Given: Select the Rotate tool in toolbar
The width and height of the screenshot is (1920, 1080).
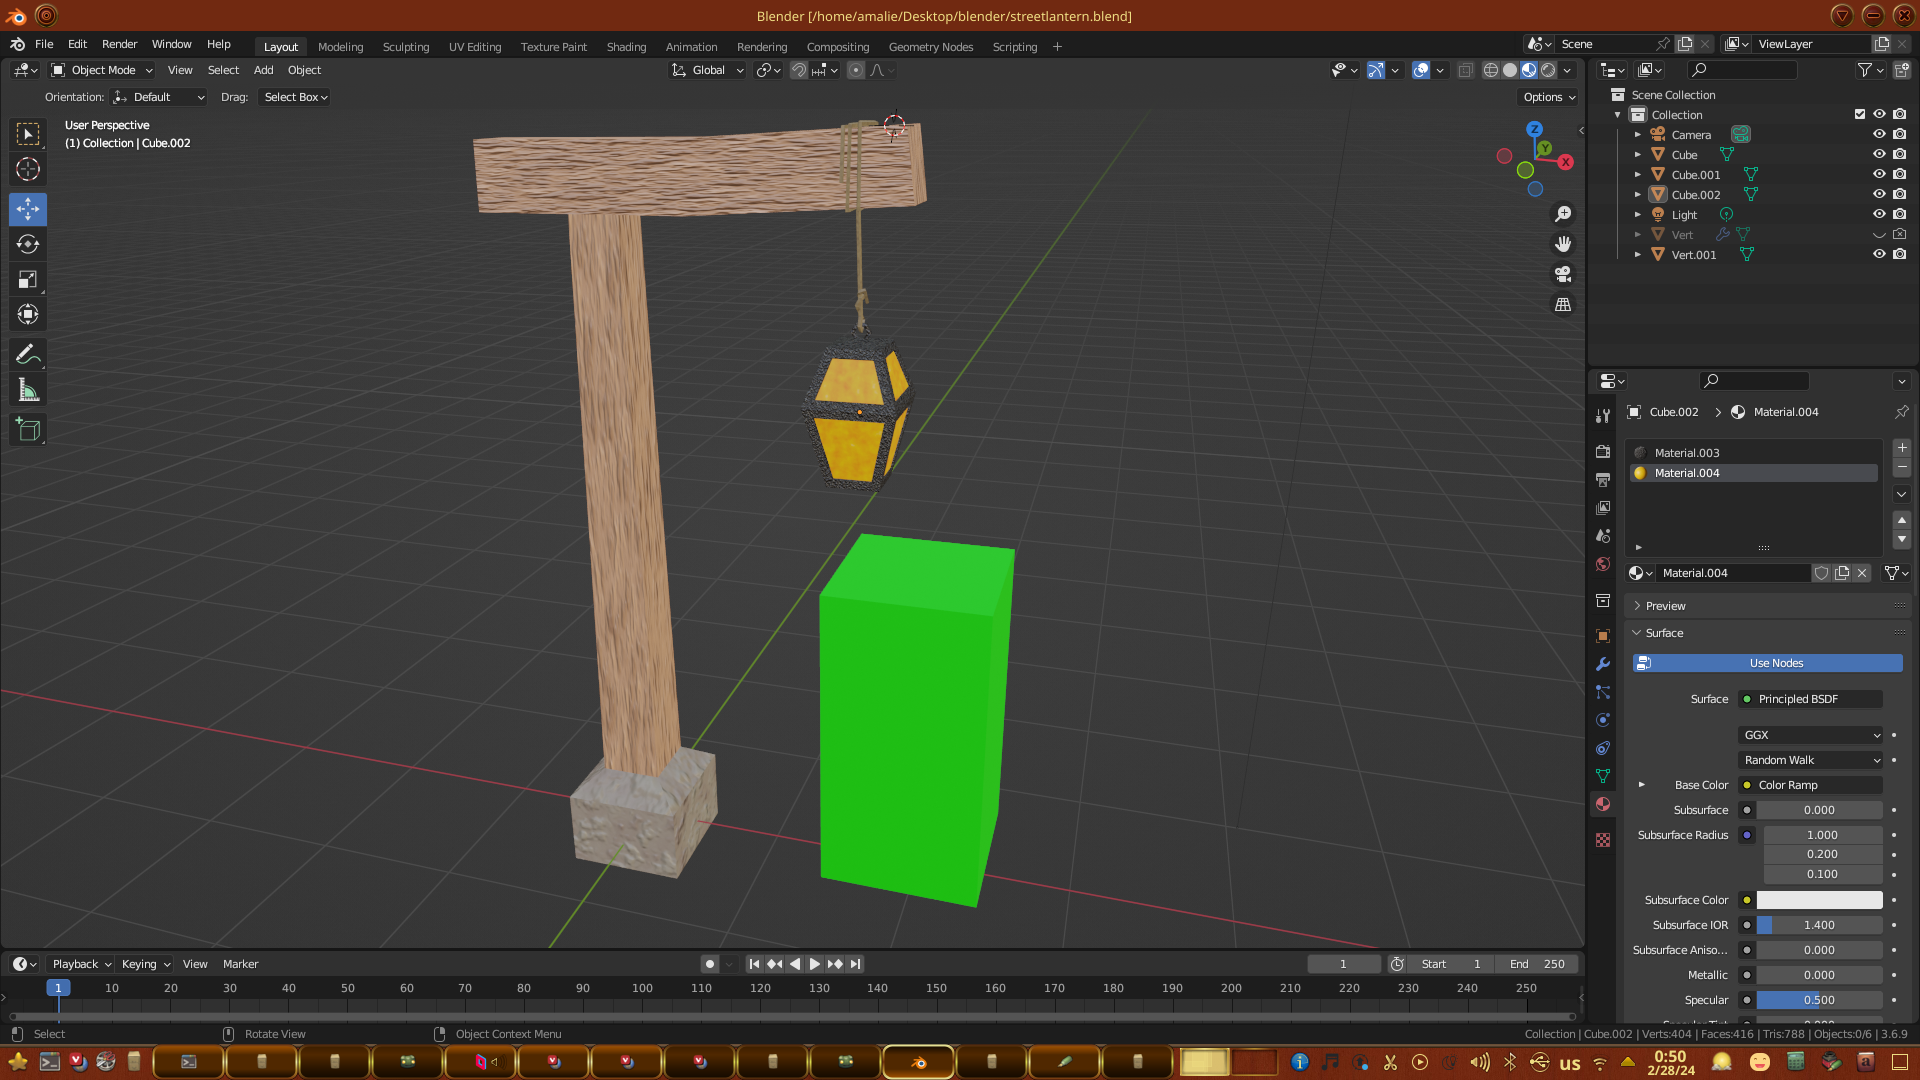Looking at the screenshot, I should click(28, 245).
